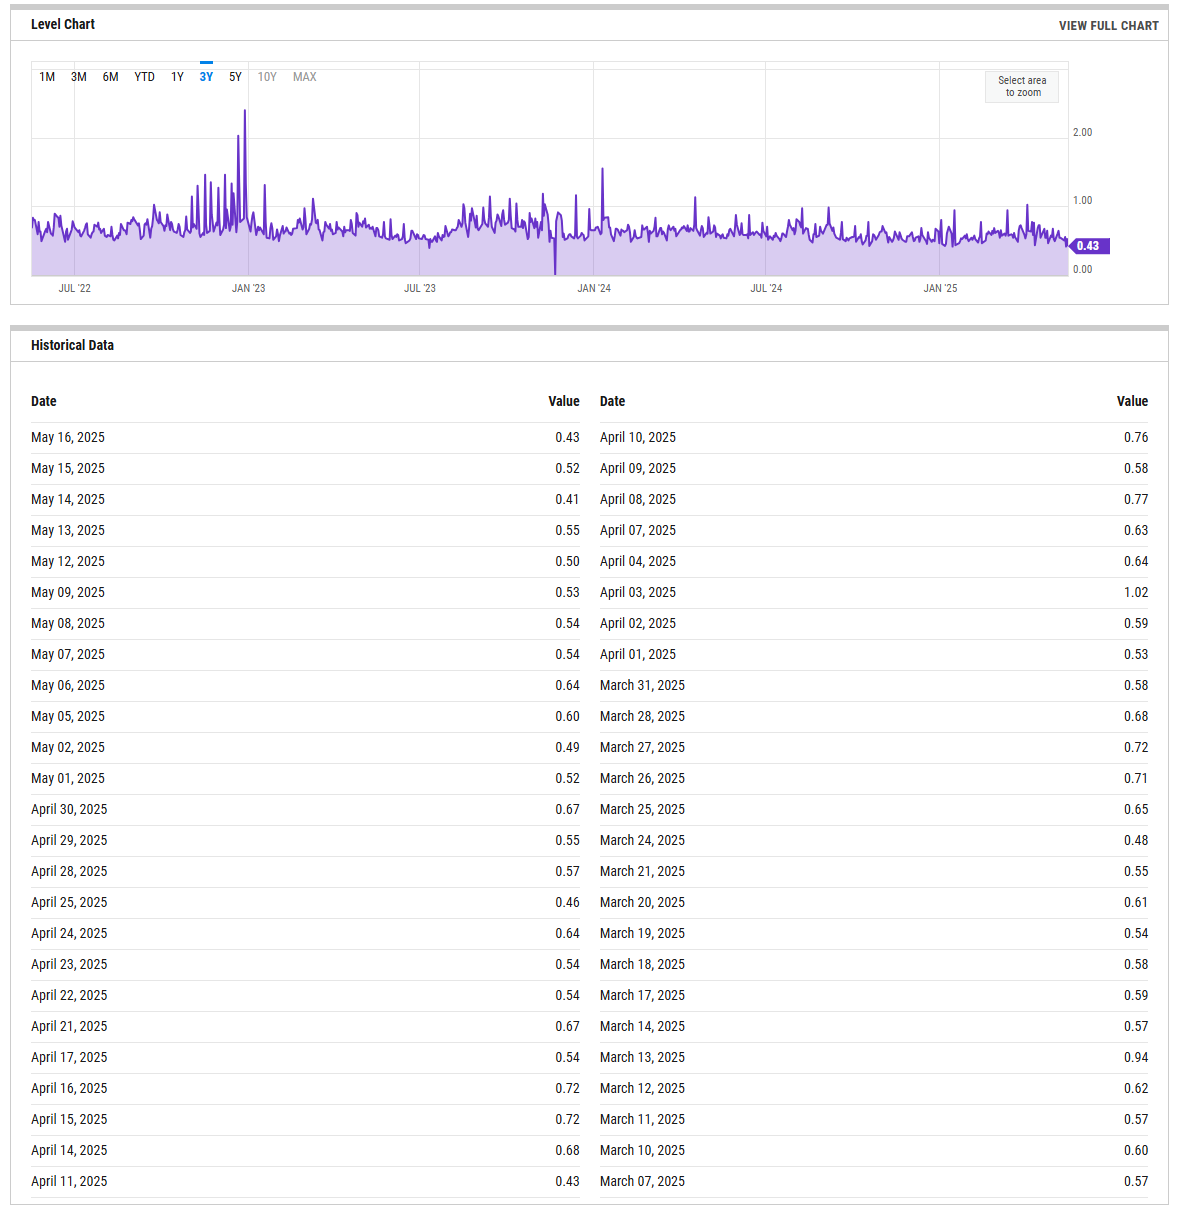
Task: Choose the 5Y time range
Action: tap(235, 77)
